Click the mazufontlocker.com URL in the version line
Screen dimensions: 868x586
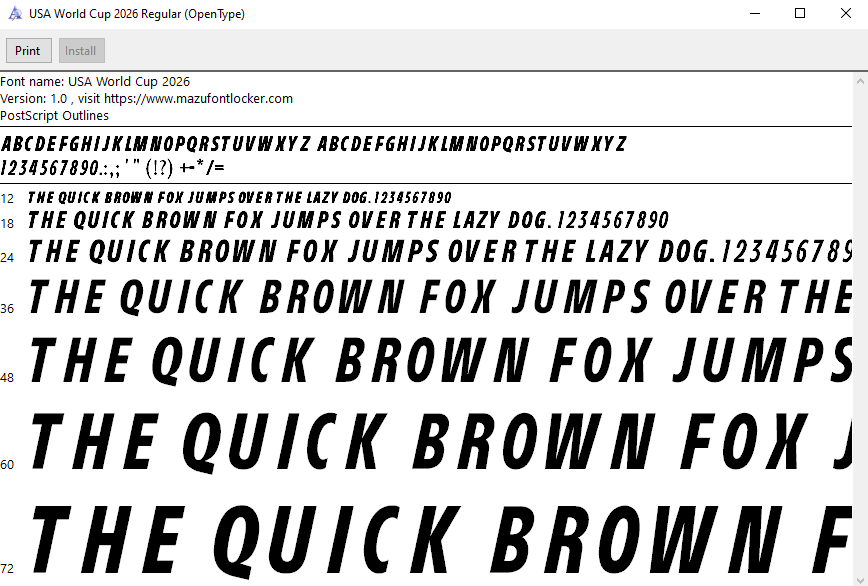click(x=198, y=99)
